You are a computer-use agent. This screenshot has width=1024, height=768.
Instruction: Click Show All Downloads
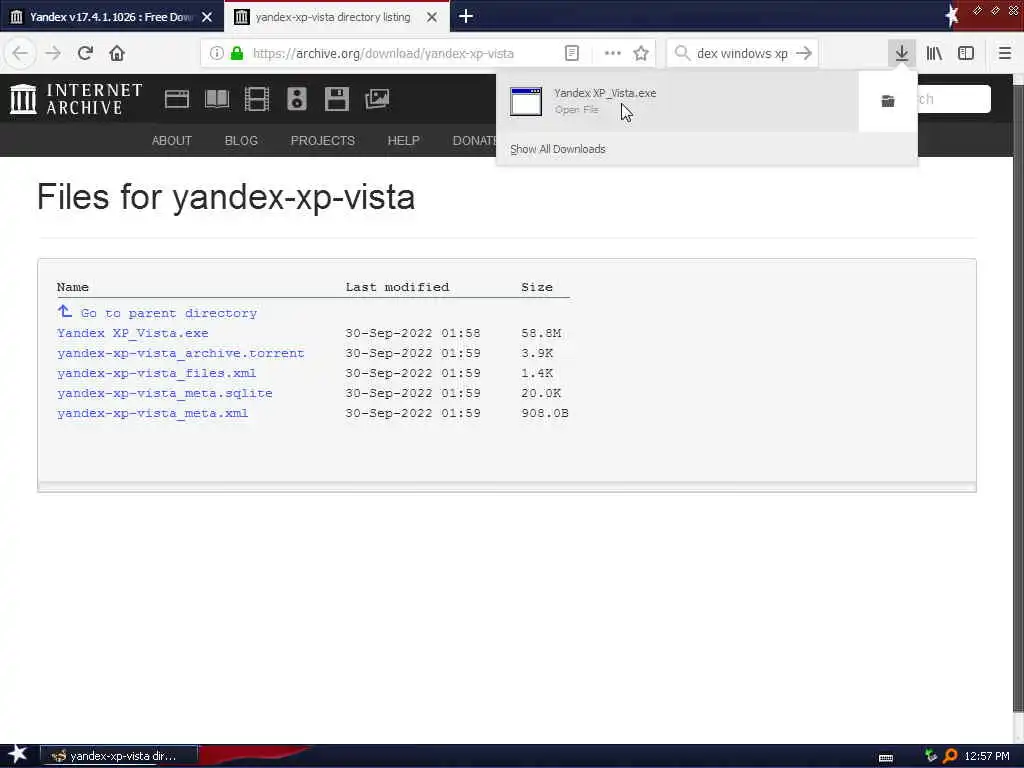tap(558, 149)
